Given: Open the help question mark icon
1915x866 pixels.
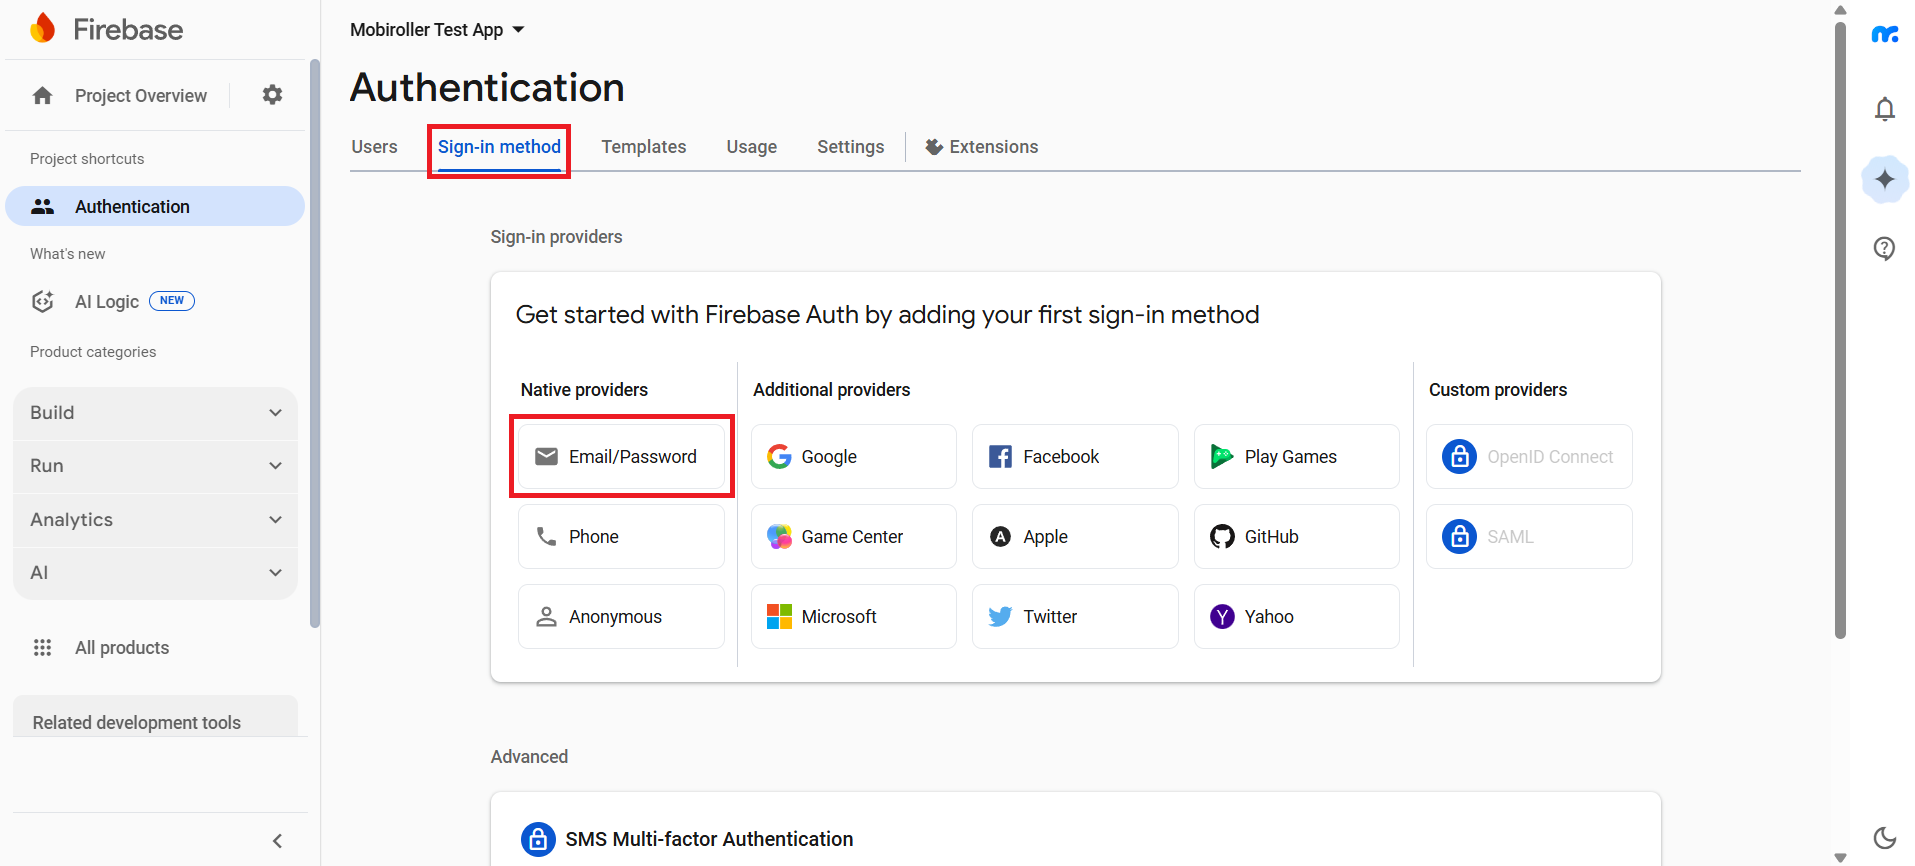Looking at the screenshot, I should [x=1885, y=248].
